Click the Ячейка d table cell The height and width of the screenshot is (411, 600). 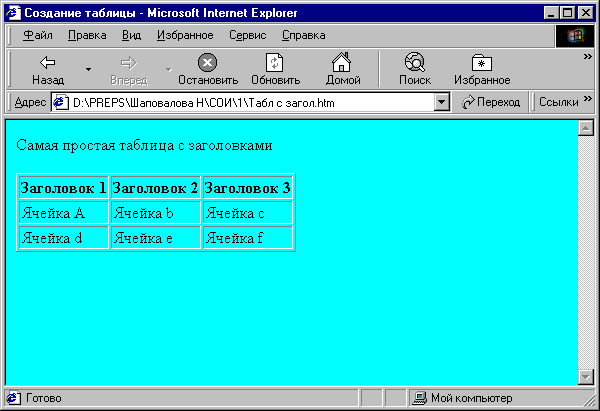64,238
